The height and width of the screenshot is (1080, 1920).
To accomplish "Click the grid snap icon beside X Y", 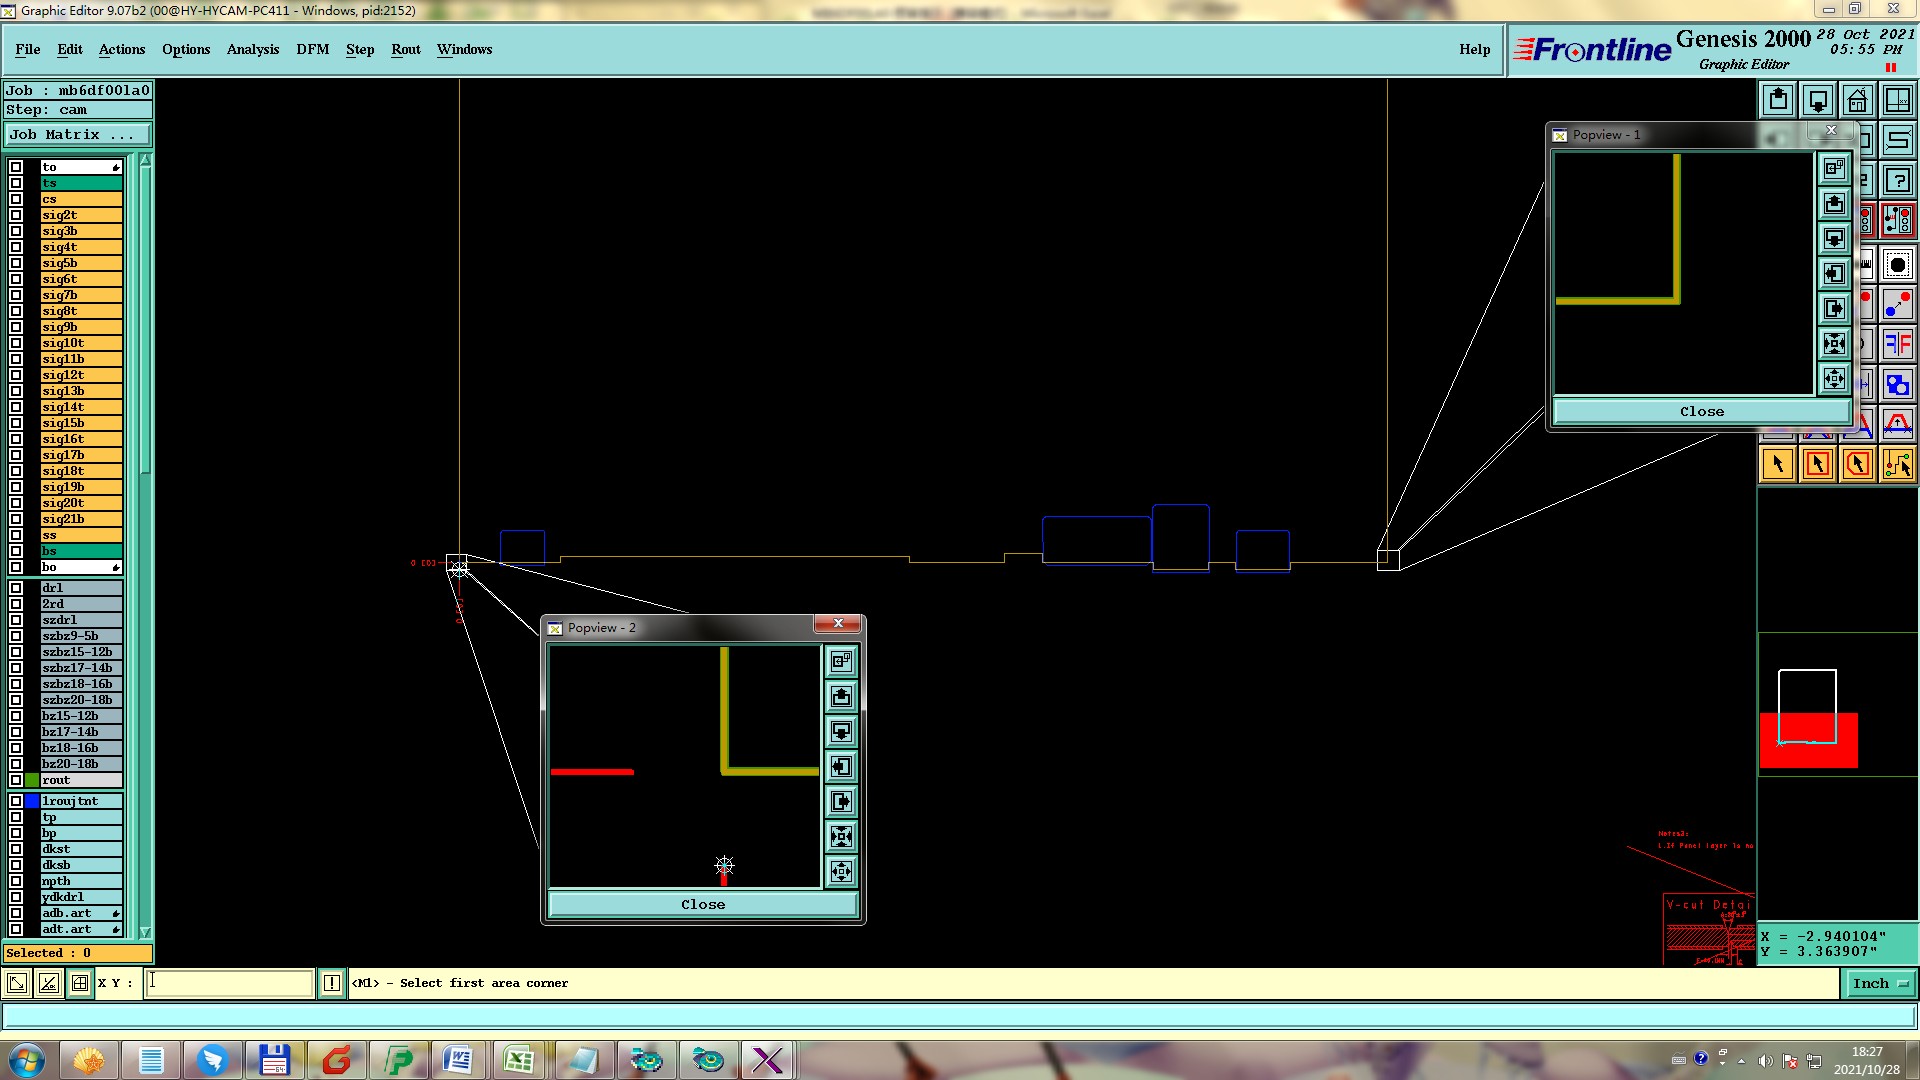I will tap(80, 983).
